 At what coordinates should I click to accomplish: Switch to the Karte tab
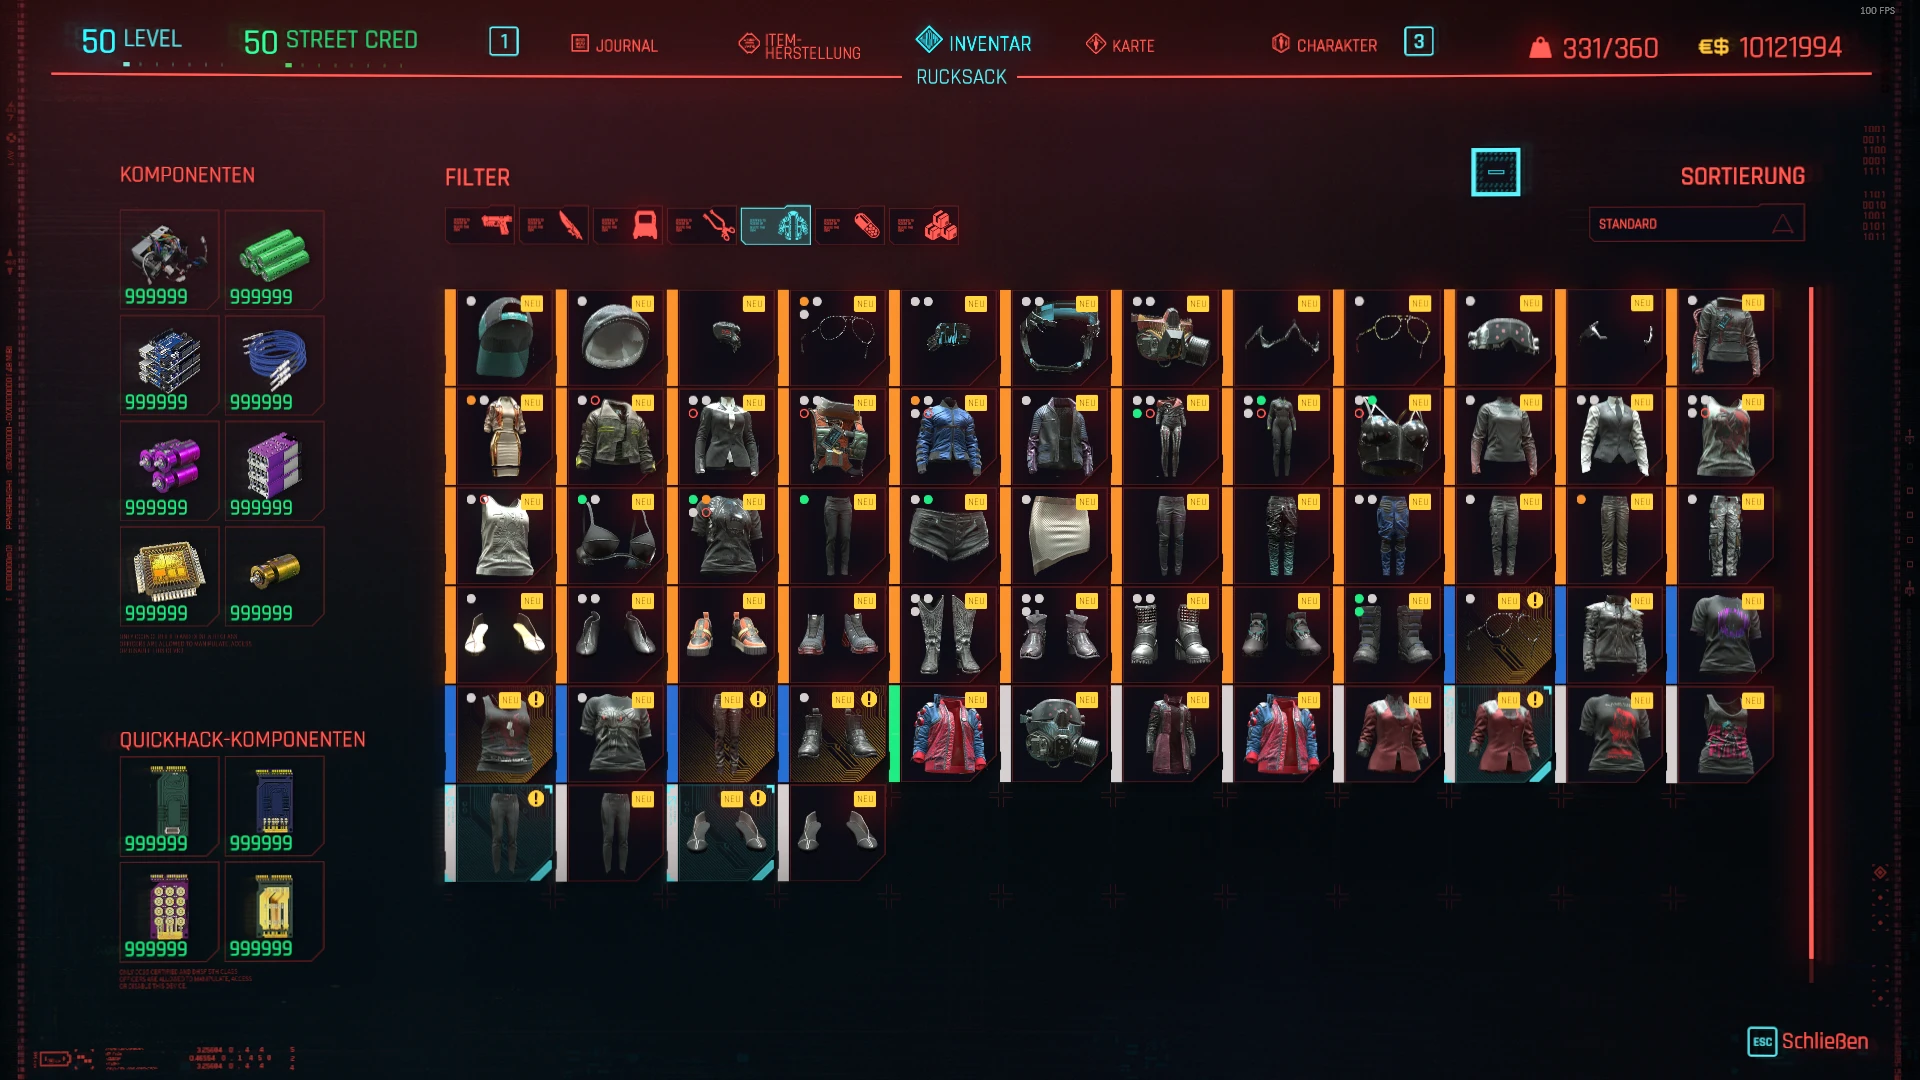(x=1121, y=45)
